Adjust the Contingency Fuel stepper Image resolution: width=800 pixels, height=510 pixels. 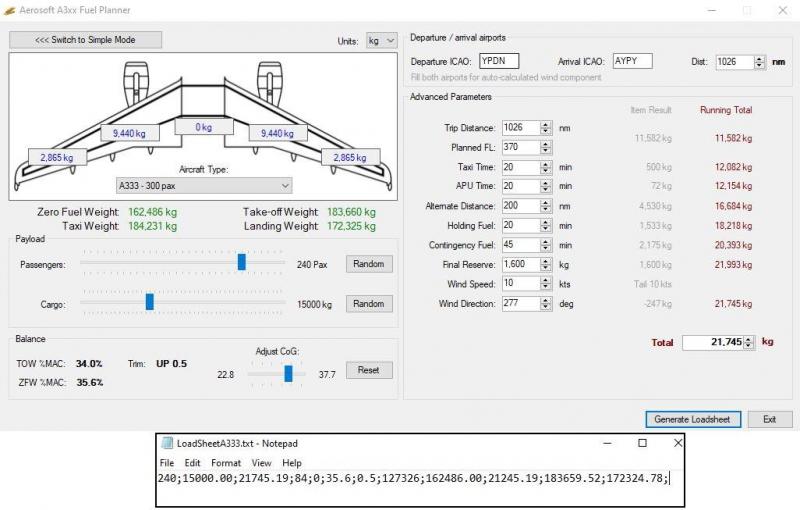tap(546, 245)
